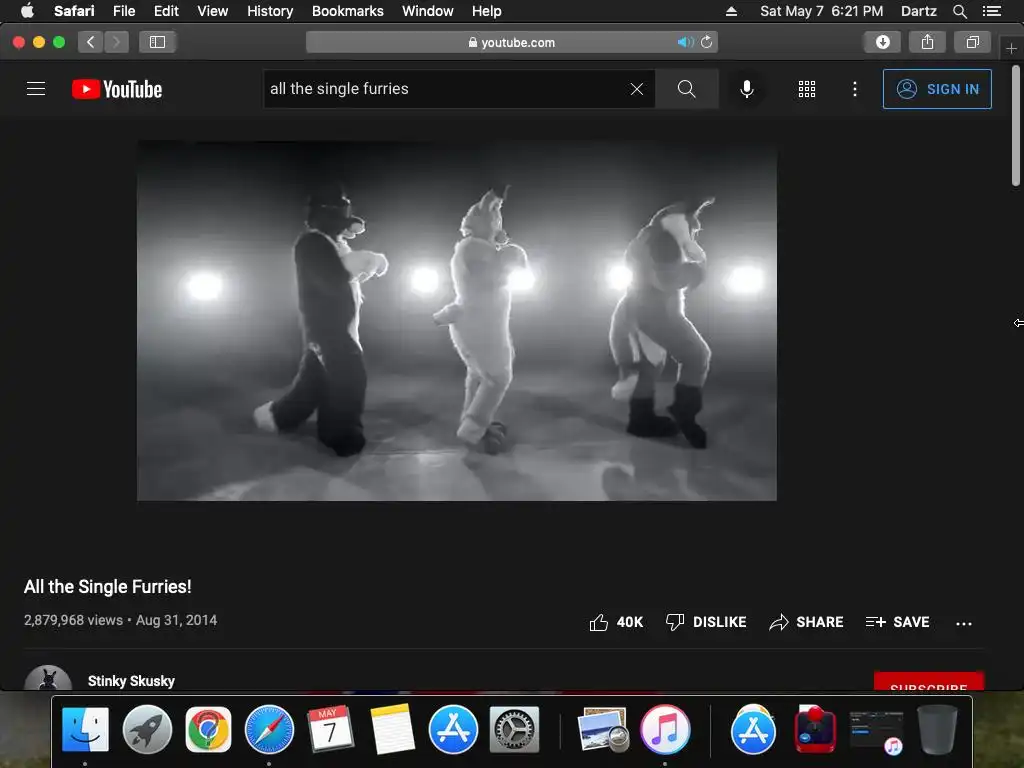1024x768 pixels.
Task: Open the Edit menu
Action: tap(166, 11)
